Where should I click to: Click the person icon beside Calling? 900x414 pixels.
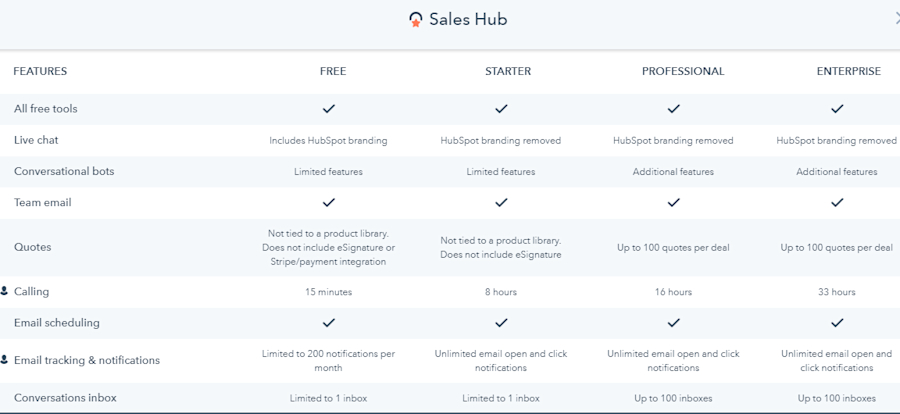[4, 291]
